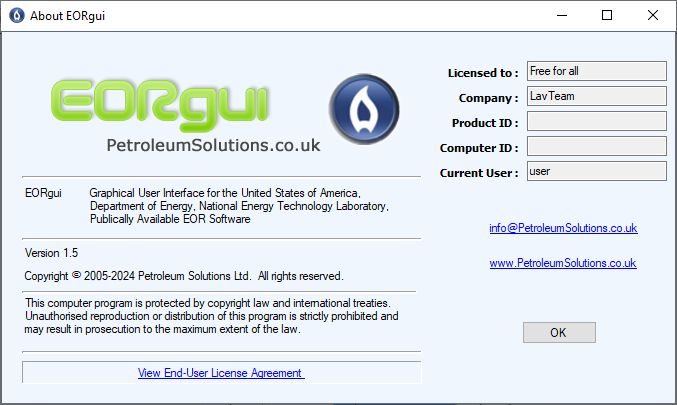Image resolution: width=677 pixels, height=405 pixels.
Task: Click the EORgui description paragraph
Action: pyautogui.click(x=239, y=206)
